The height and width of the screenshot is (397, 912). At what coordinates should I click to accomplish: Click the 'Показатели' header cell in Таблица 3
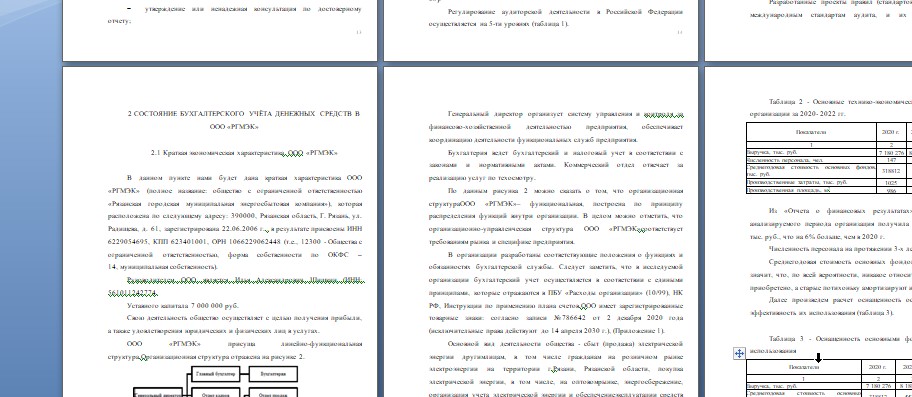pyautogui.click(x=803, y=367)
